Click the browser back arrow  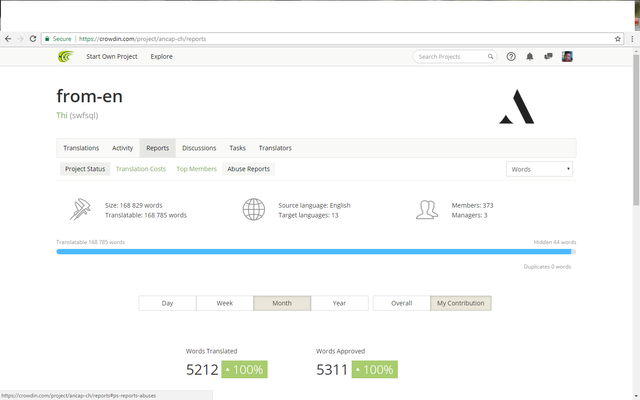[8, 39]
